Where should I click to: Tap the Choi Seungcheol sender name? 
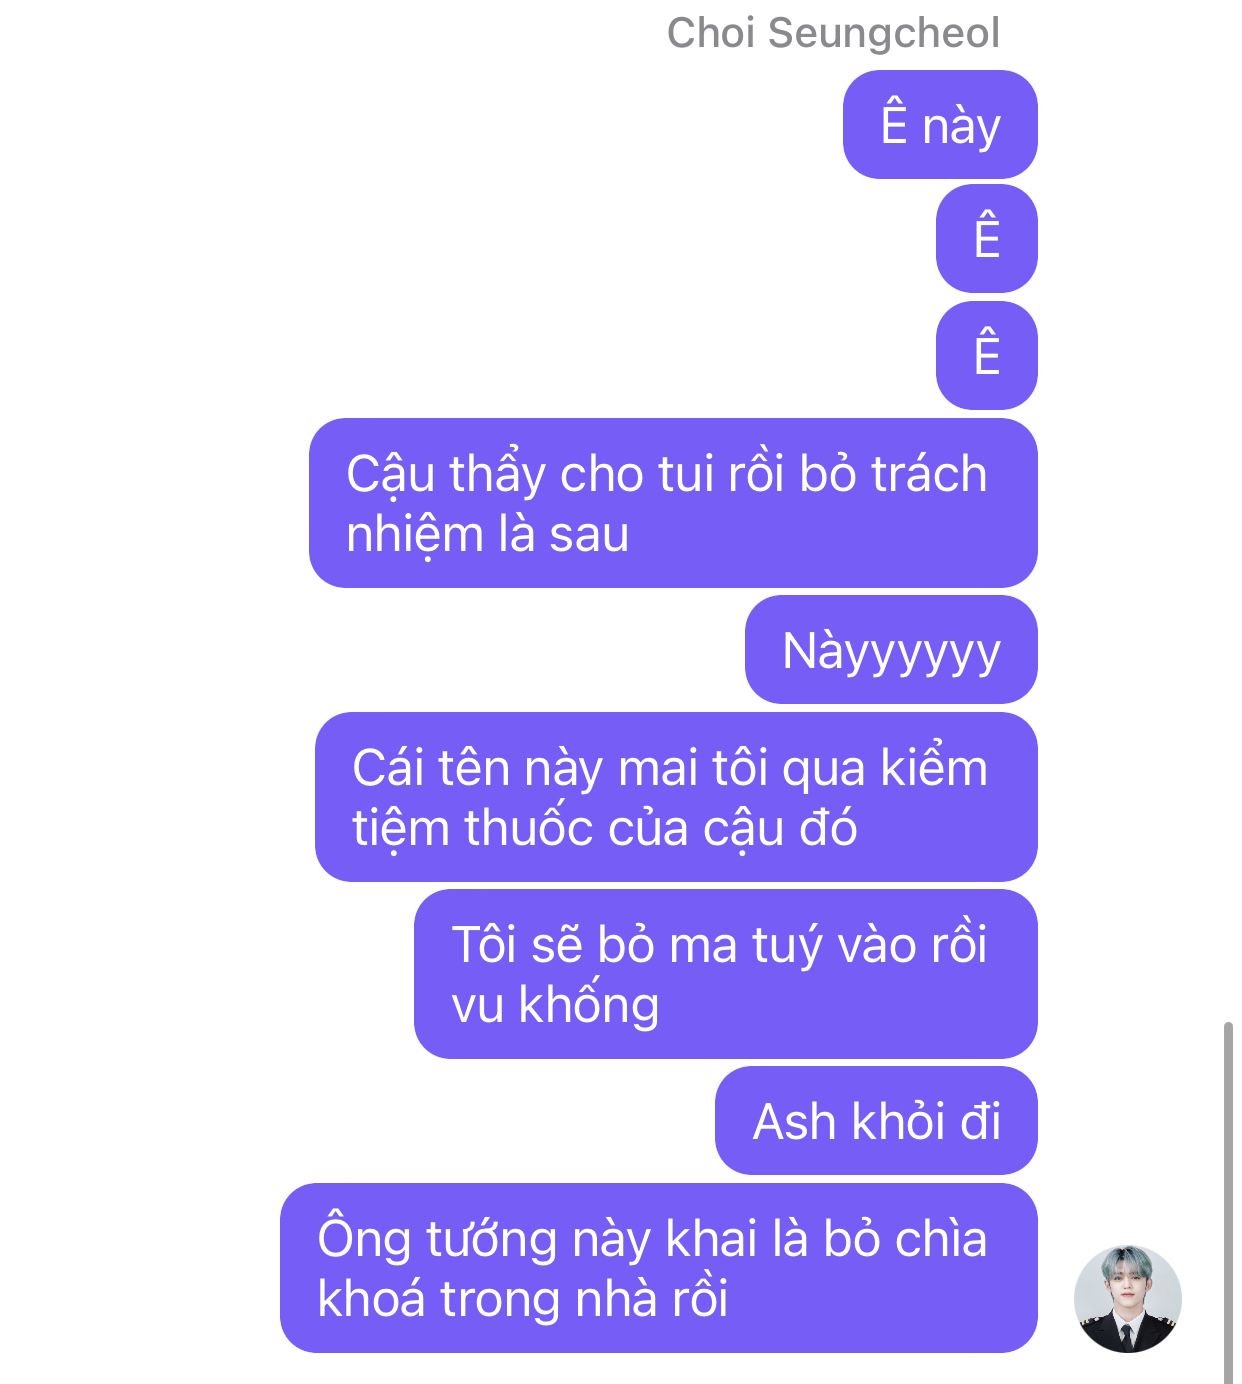833,33
